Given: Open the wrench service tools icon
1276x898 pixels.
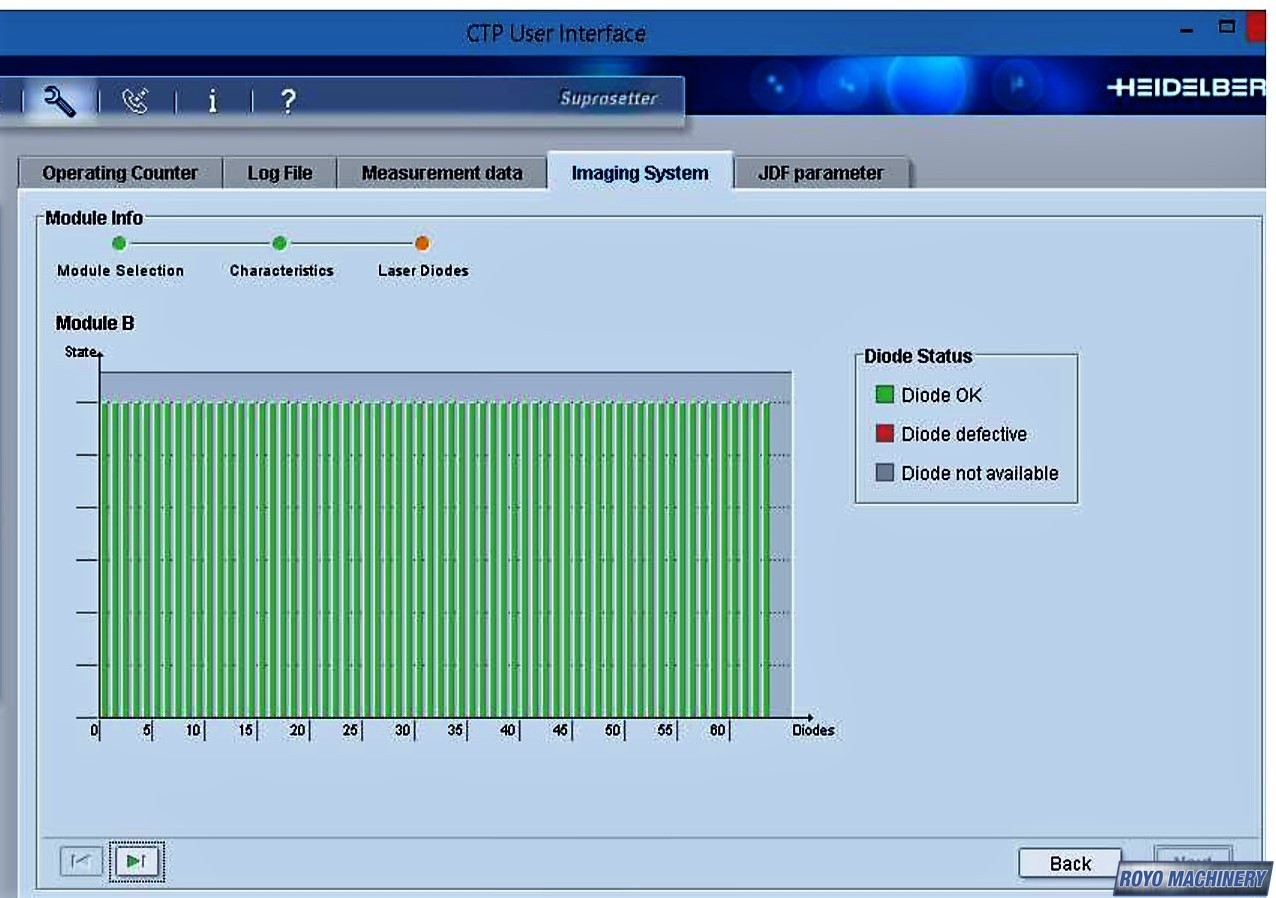Looking at the screenshot, I should pyautogui.click(x=60, y=100).
